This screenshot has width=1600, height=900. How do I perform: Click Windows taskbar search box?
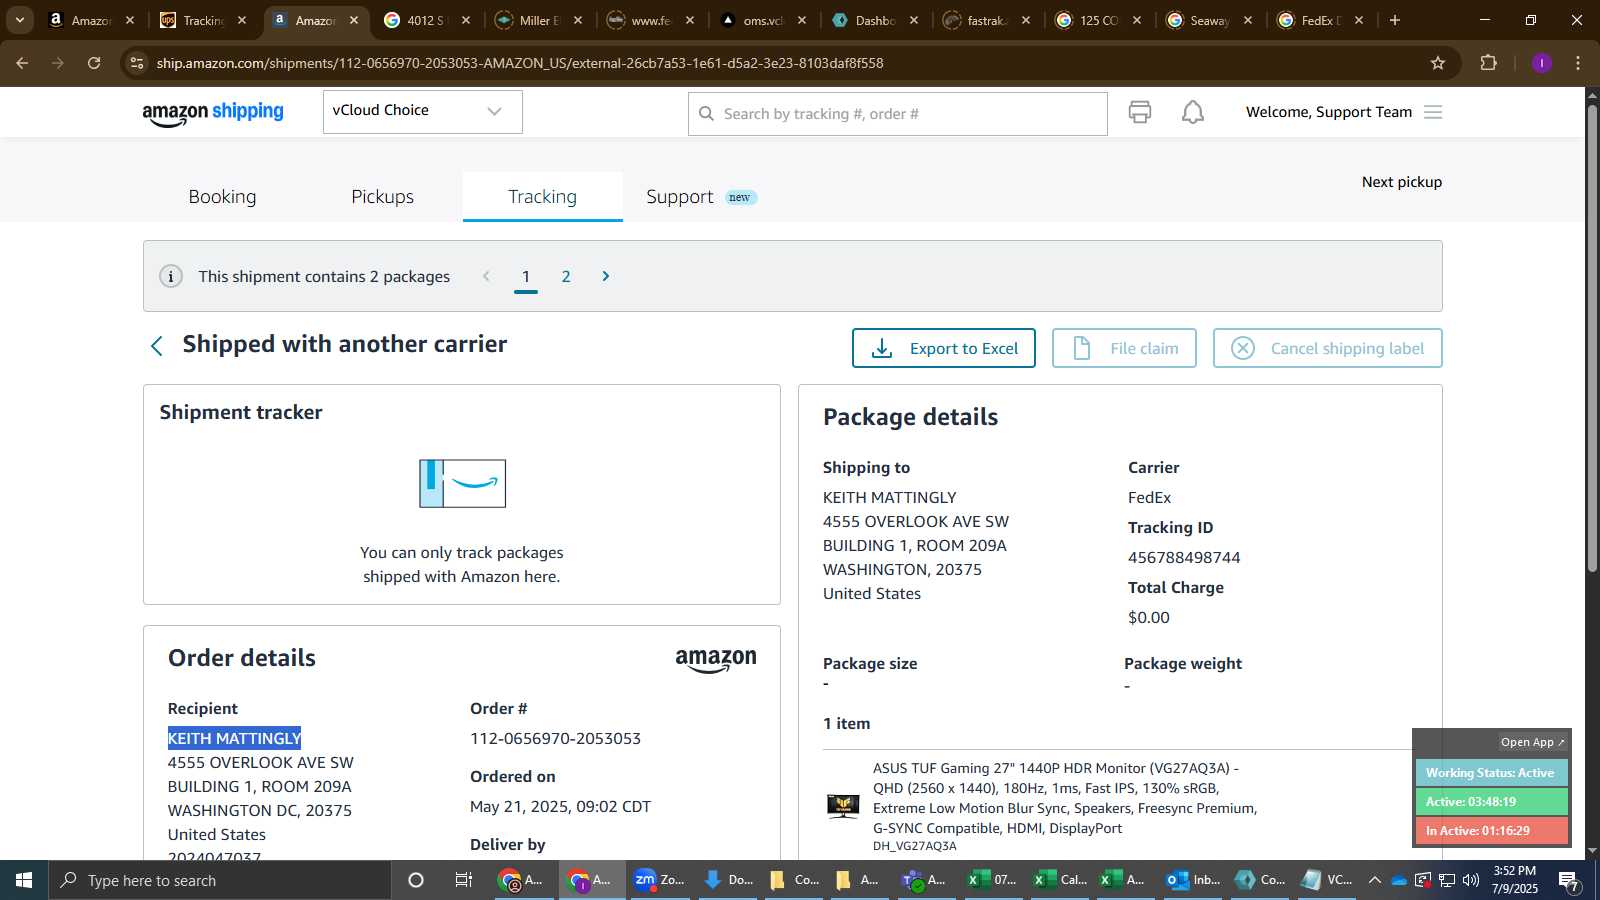220,880
